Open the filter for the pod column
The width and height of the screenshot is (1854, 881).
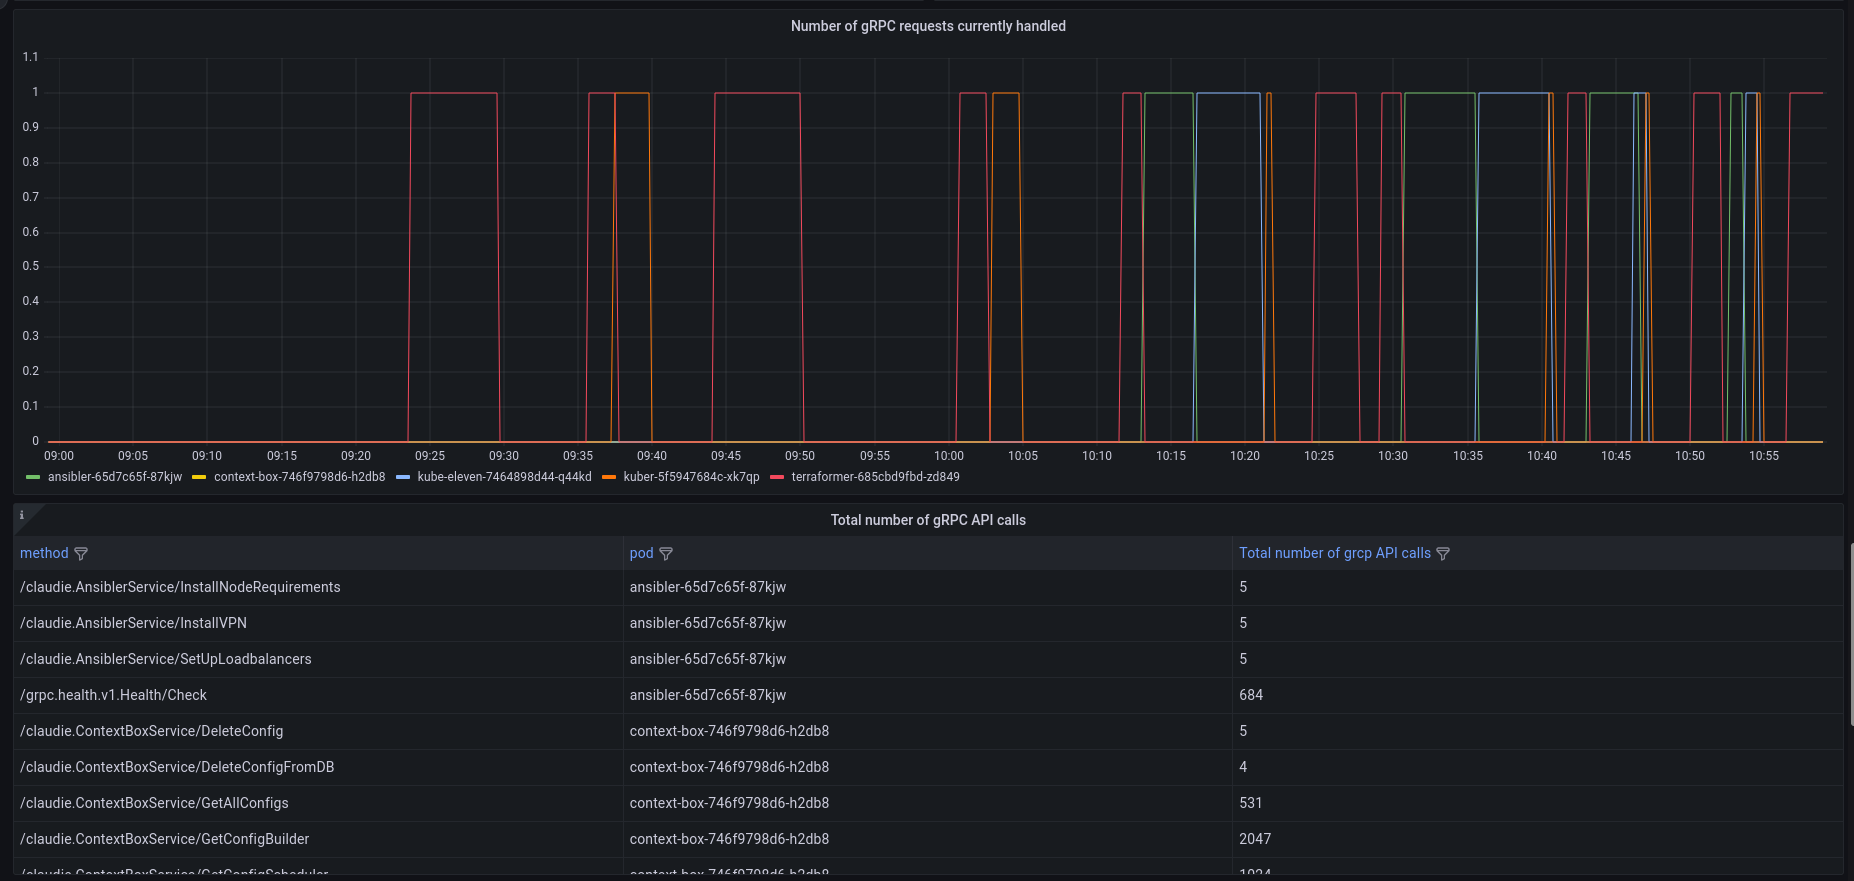[x=666, y=554]
